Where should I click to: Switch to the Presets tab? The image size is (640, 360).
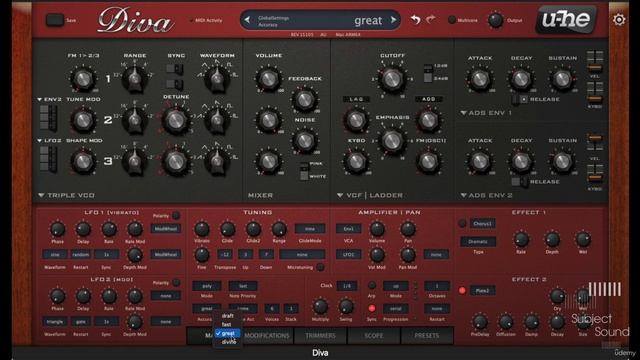(x=427, y=336)
